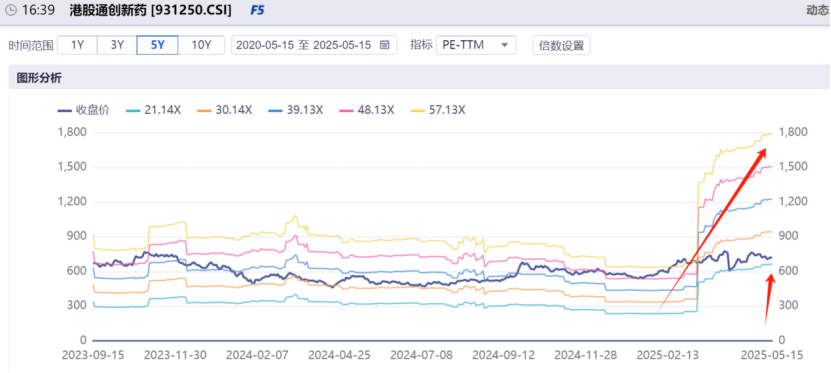The height and width of the screenshot is (373, 831).
Task: Open the calendar icon in date range
Action: click(385, 45)
